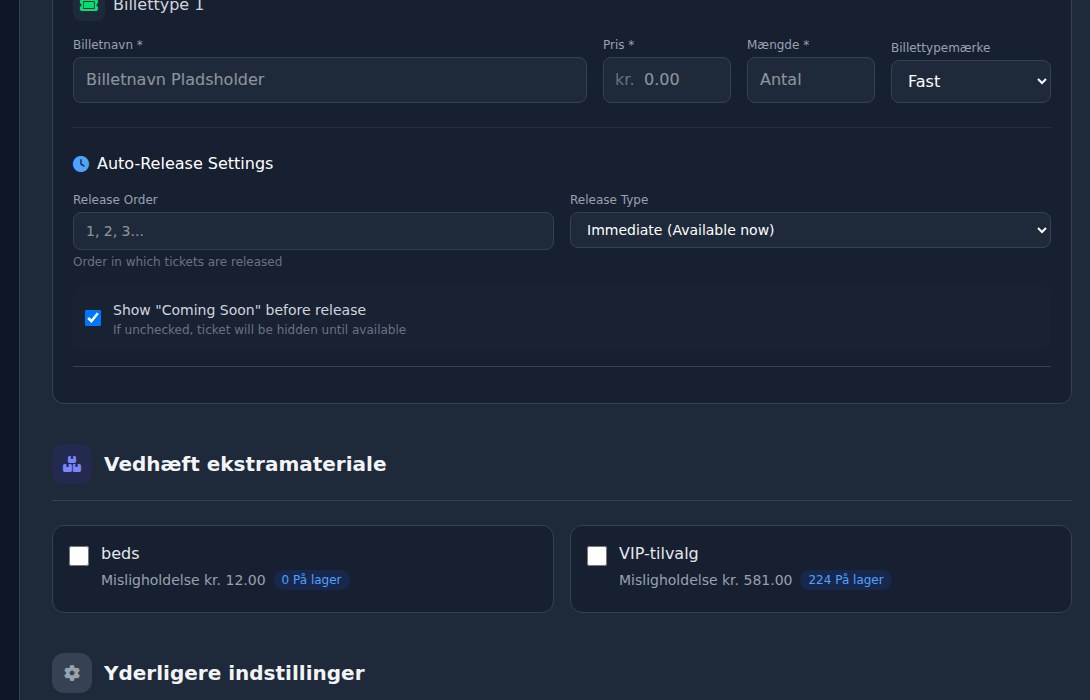Image resolution: width=1090 pixels, height=700 pixels.
Task: Click the "Billettype 1" title text
Action: tap(158, 6)
